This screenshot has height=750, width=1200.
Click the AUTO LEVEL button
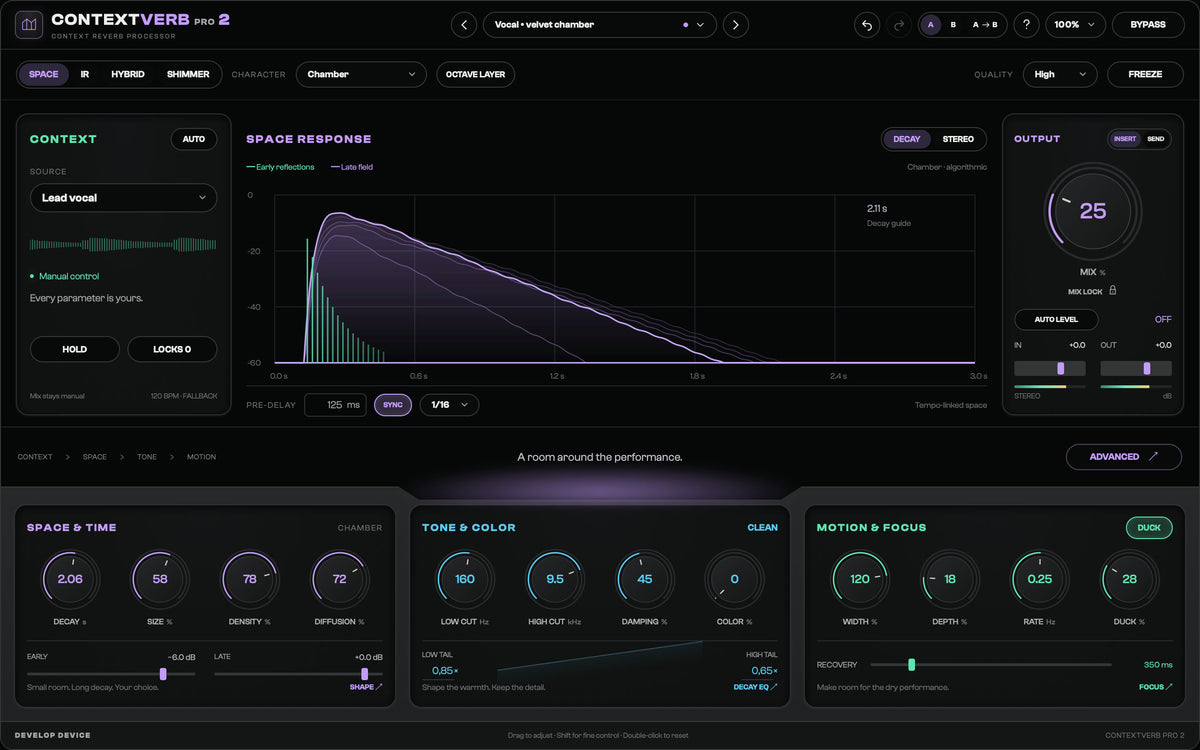[1056, 320]
